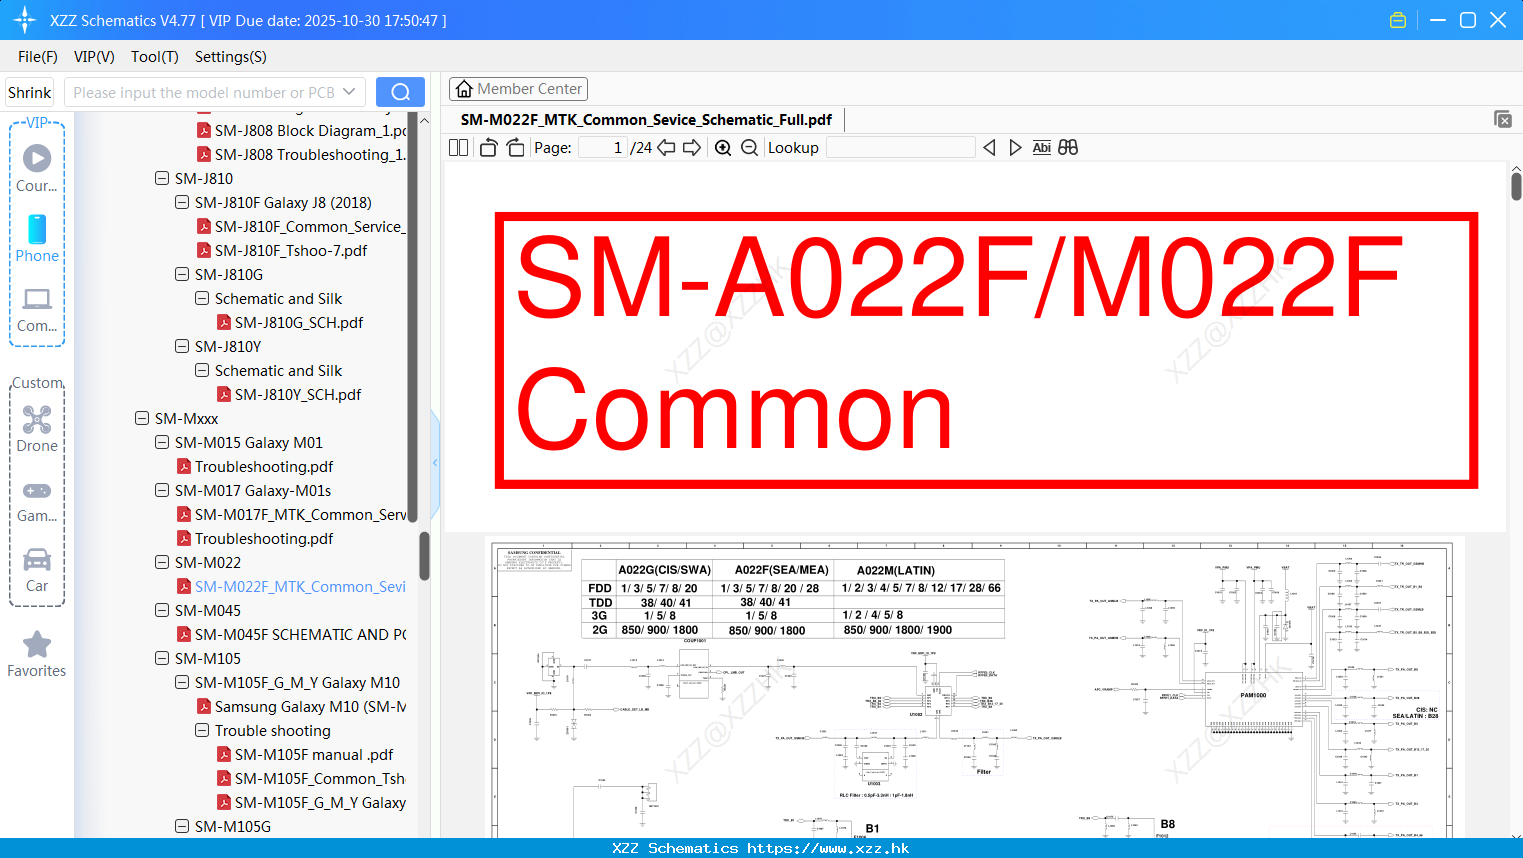The width and height of the screenshot is (1523, 858).
Task: Click the yellow toolbox icon in title bar
Action: 1398,20
